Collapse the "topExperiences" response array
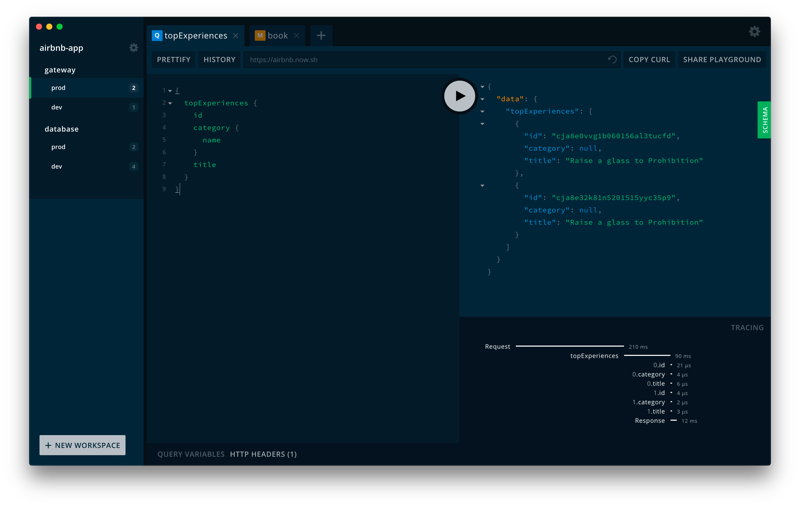Screen dimensions: 800x507 pyautogui.click(x=482, y=111)
